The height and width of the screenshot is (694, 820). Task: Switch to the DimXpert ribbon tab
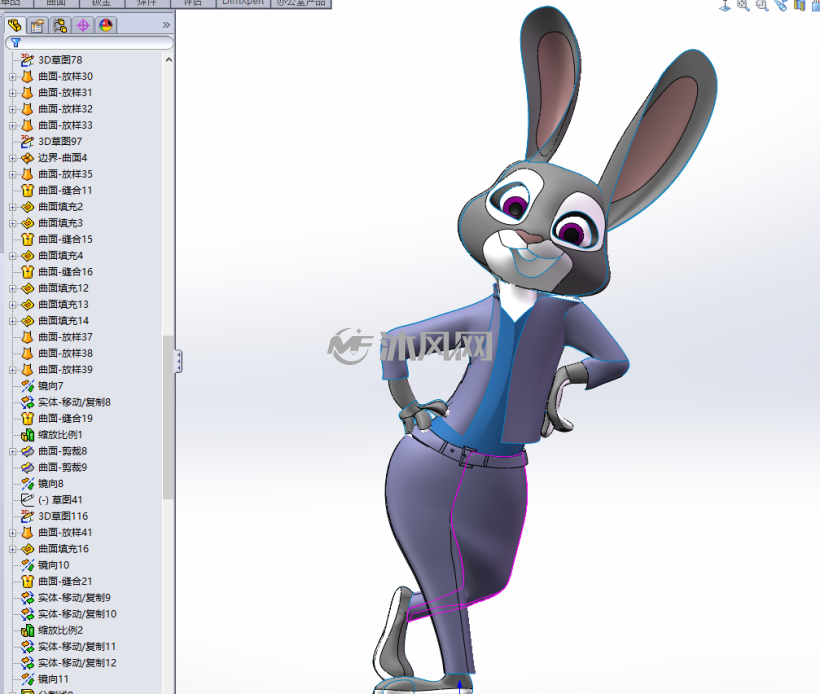243,3
